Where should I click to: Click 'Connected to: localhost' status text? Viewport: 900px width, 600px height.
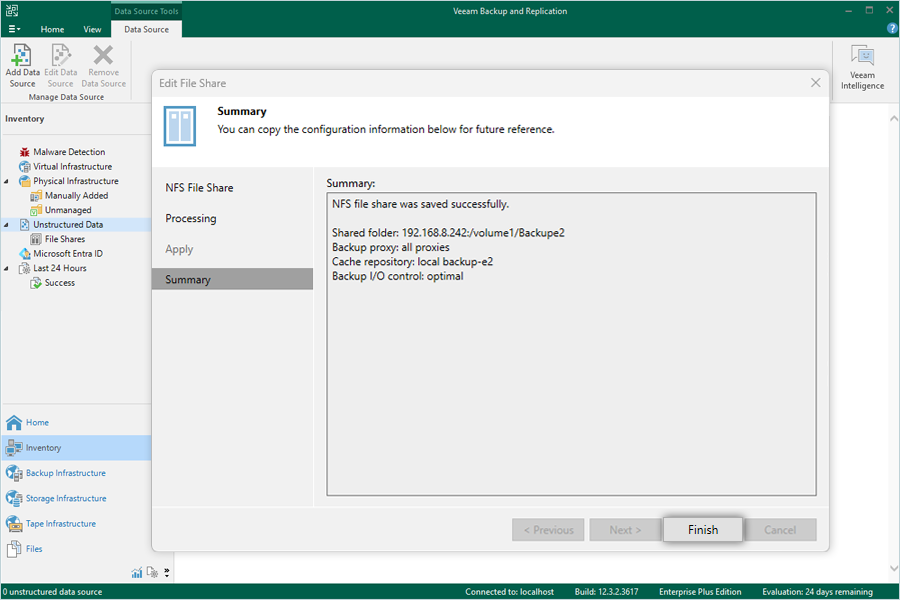point(509,592)
